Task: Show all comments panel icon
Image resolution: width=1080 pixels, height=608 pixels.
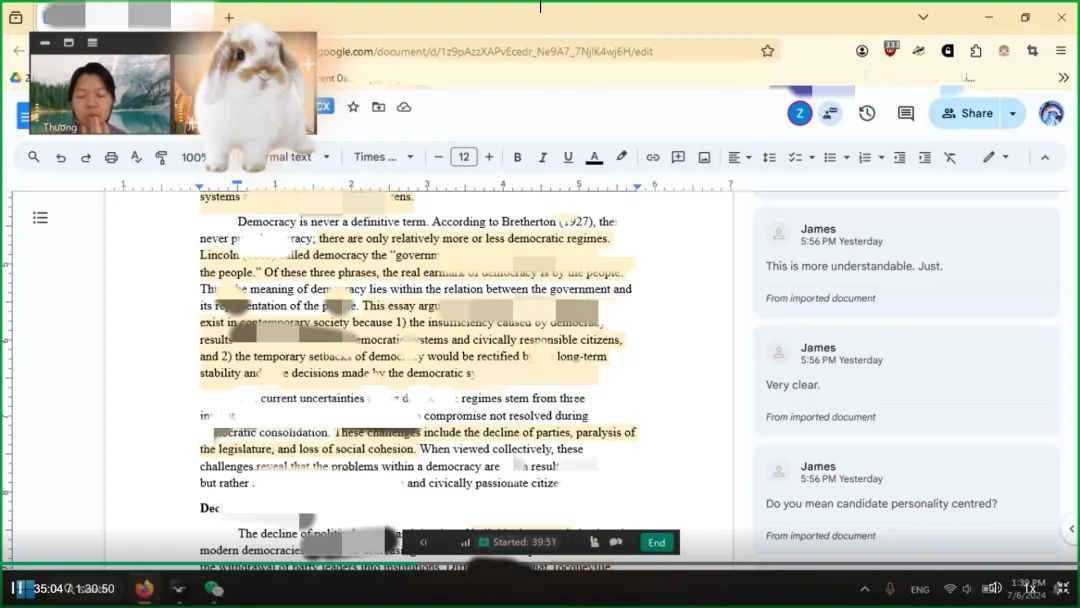Action: [906, 113]
